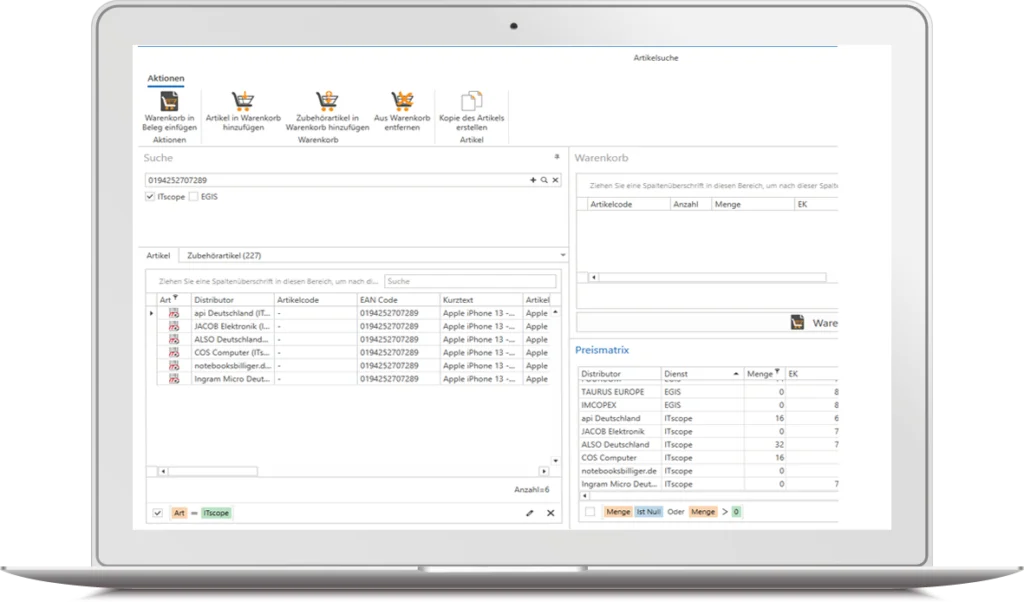Click Zubehörartikel in Warenkorb hinzufügen icon
This screenshot has width=1024, height=602.
coord(327,102)
